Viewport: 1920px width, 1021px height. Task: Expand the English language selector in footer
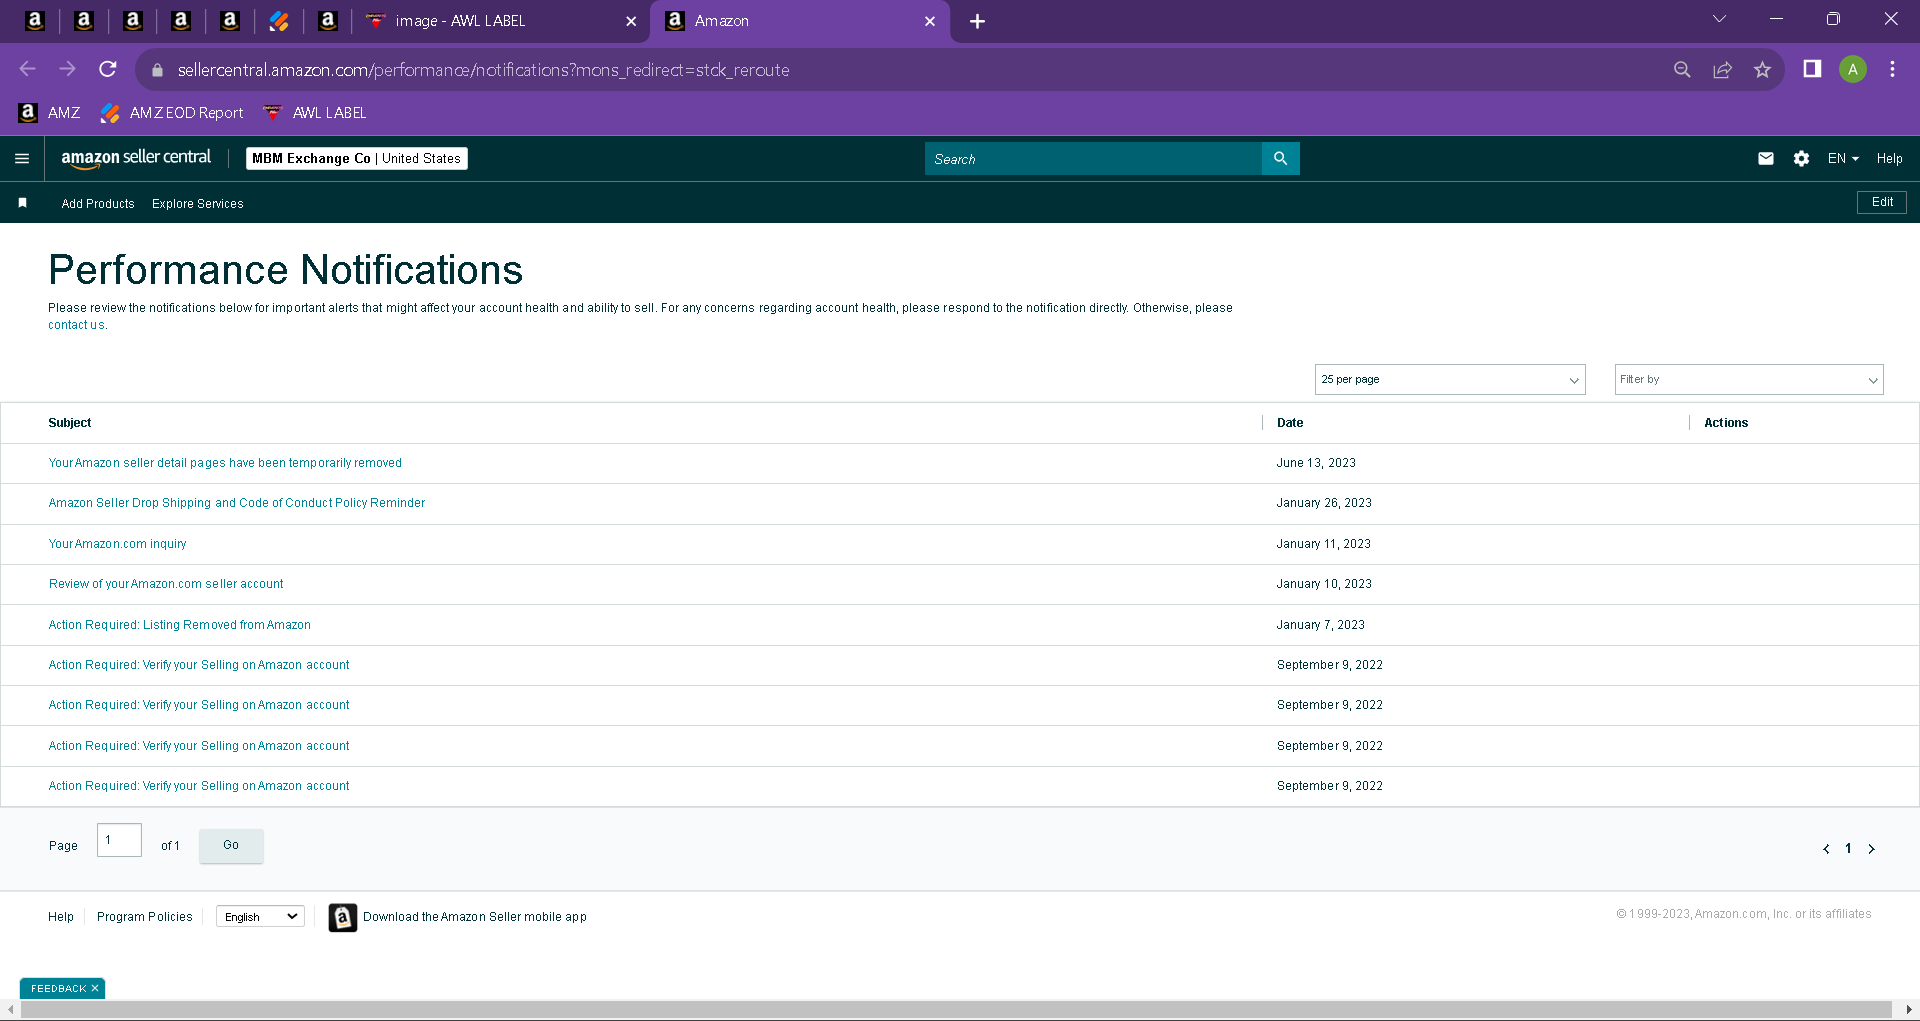pos(260,917)
